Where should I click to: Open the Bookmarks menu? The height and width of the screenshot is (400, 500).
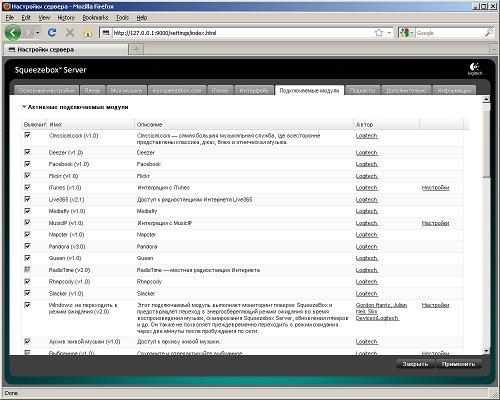coord(95,18)
